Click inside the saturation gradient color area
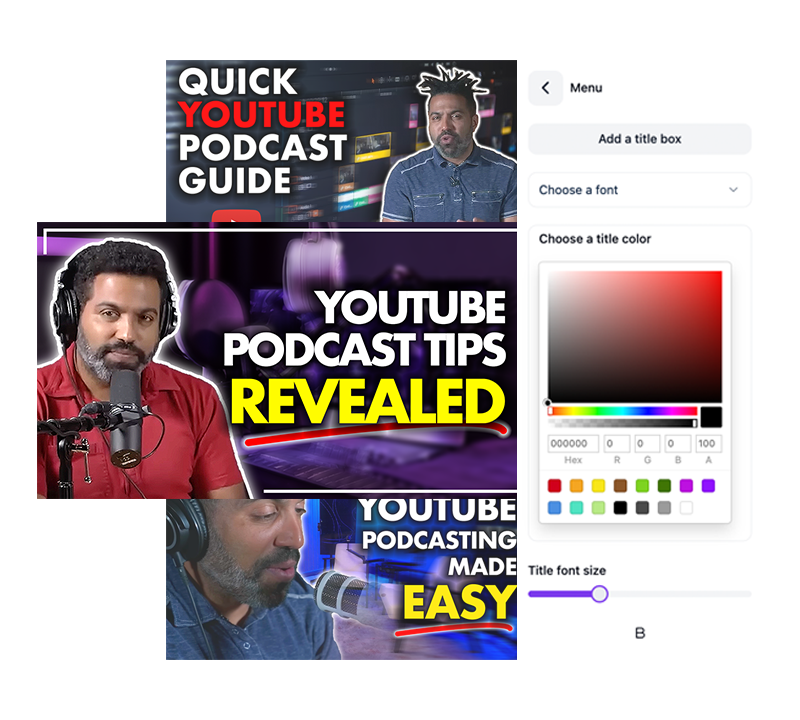The image size is (800, 720). click(635, 337)
